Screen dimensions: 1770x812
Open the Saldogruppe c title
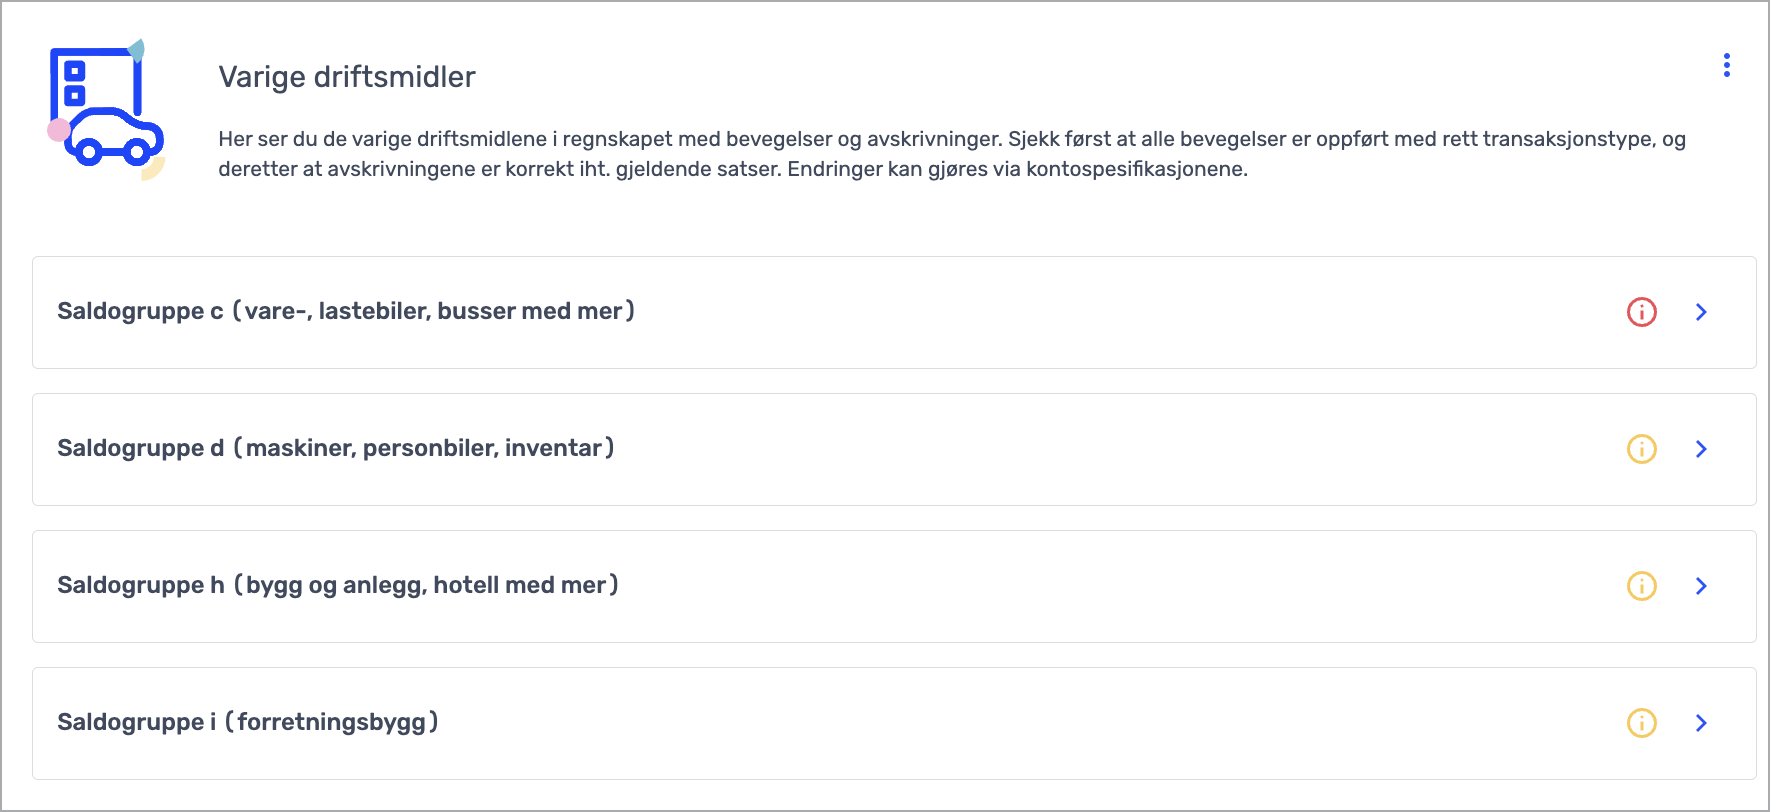coord(346,311)
